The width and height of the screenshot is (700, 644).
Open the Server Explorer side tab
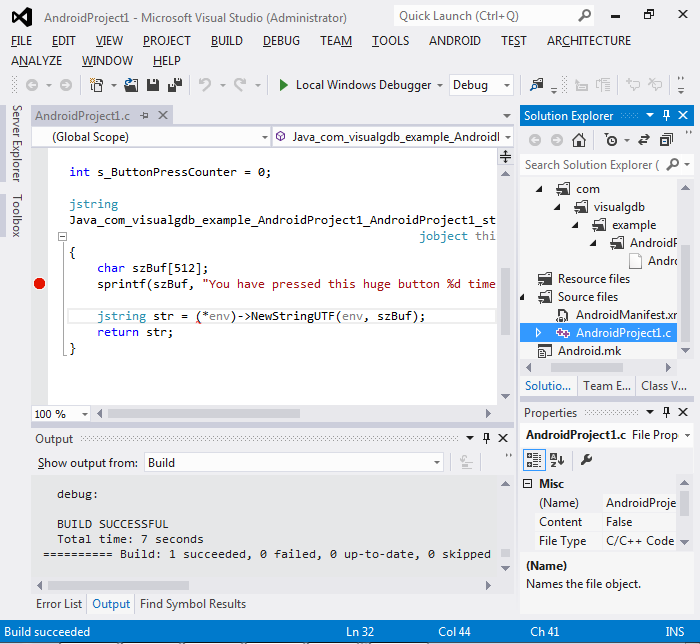(17, 143)
